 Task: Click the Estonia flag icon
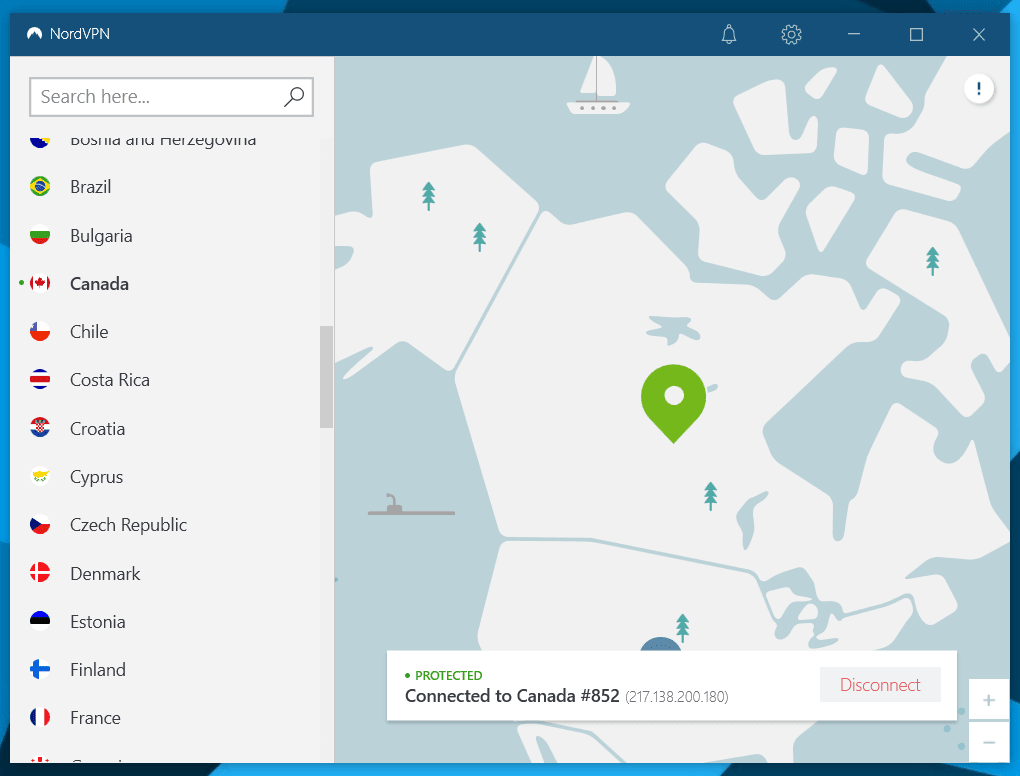pos(40,621)
